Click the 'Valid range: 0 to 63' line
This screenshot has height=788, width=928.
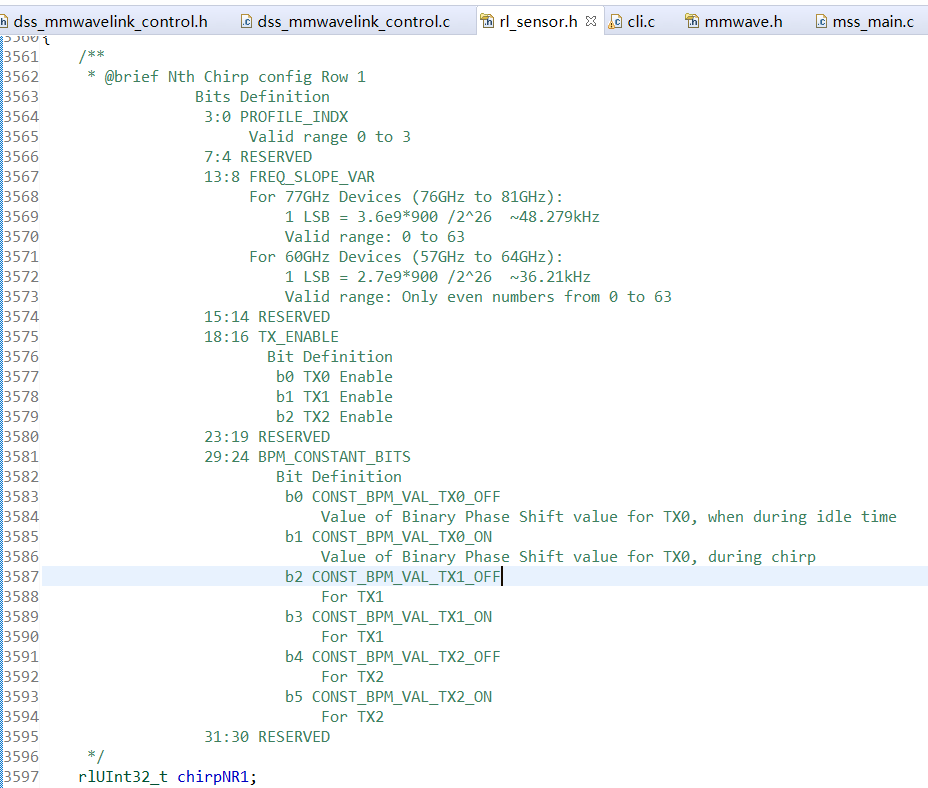pos(375,237)
